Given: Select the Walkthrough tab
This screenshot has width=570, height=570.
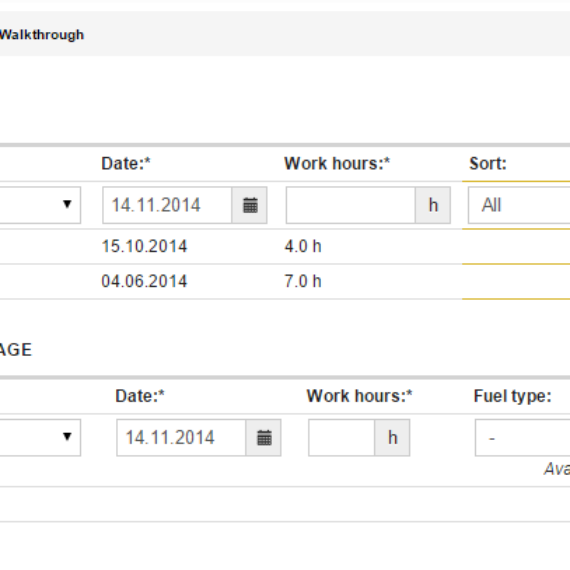Looking at the screenshot, I should tap(42, 35).
